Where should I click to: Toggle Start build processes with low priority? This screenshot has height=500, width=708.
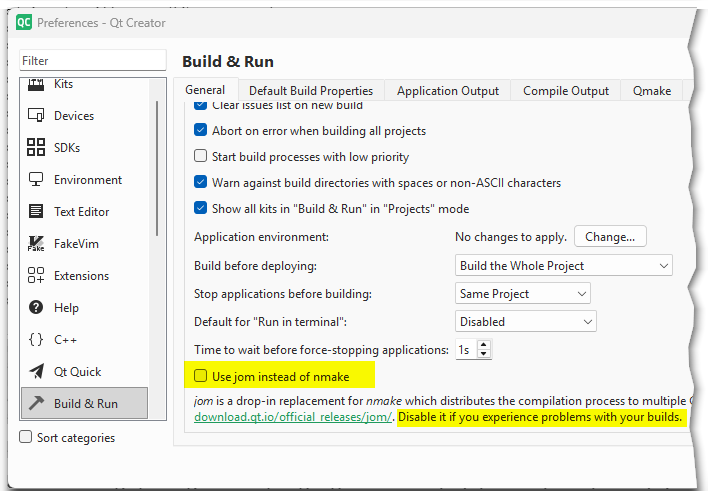tap(201, 157)
